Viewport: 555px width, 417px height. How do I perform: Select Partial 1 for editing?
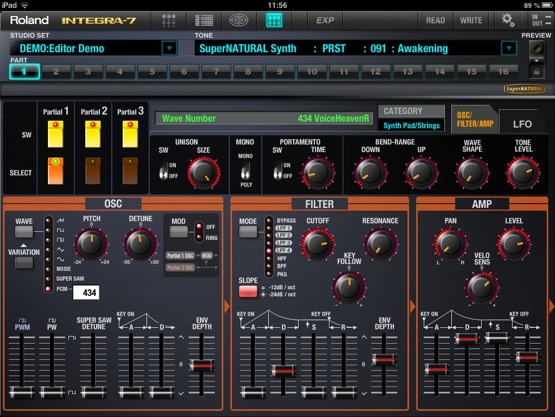pos(56,171)
